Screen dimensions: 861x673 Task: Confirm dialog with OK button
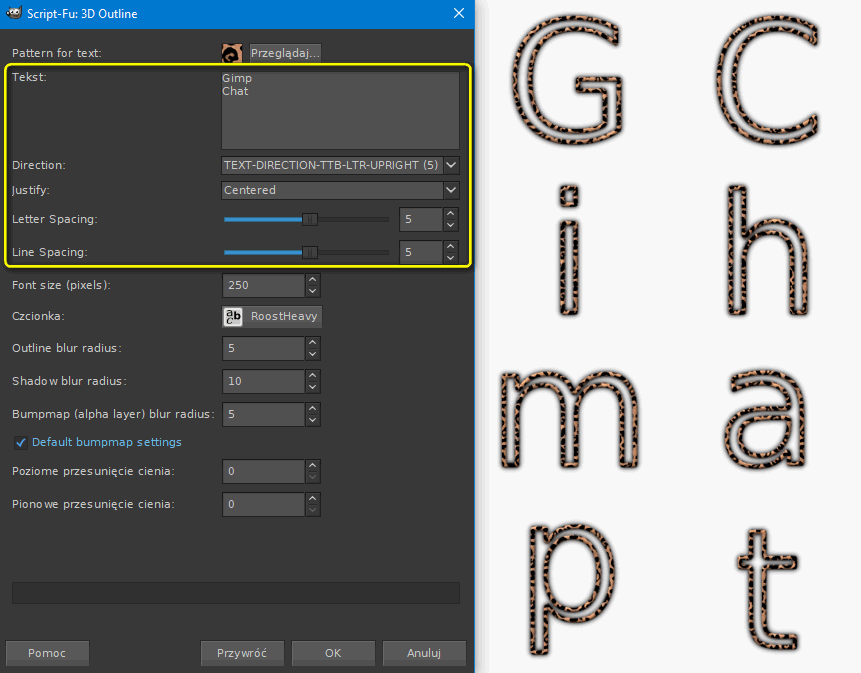coord(333,653)
